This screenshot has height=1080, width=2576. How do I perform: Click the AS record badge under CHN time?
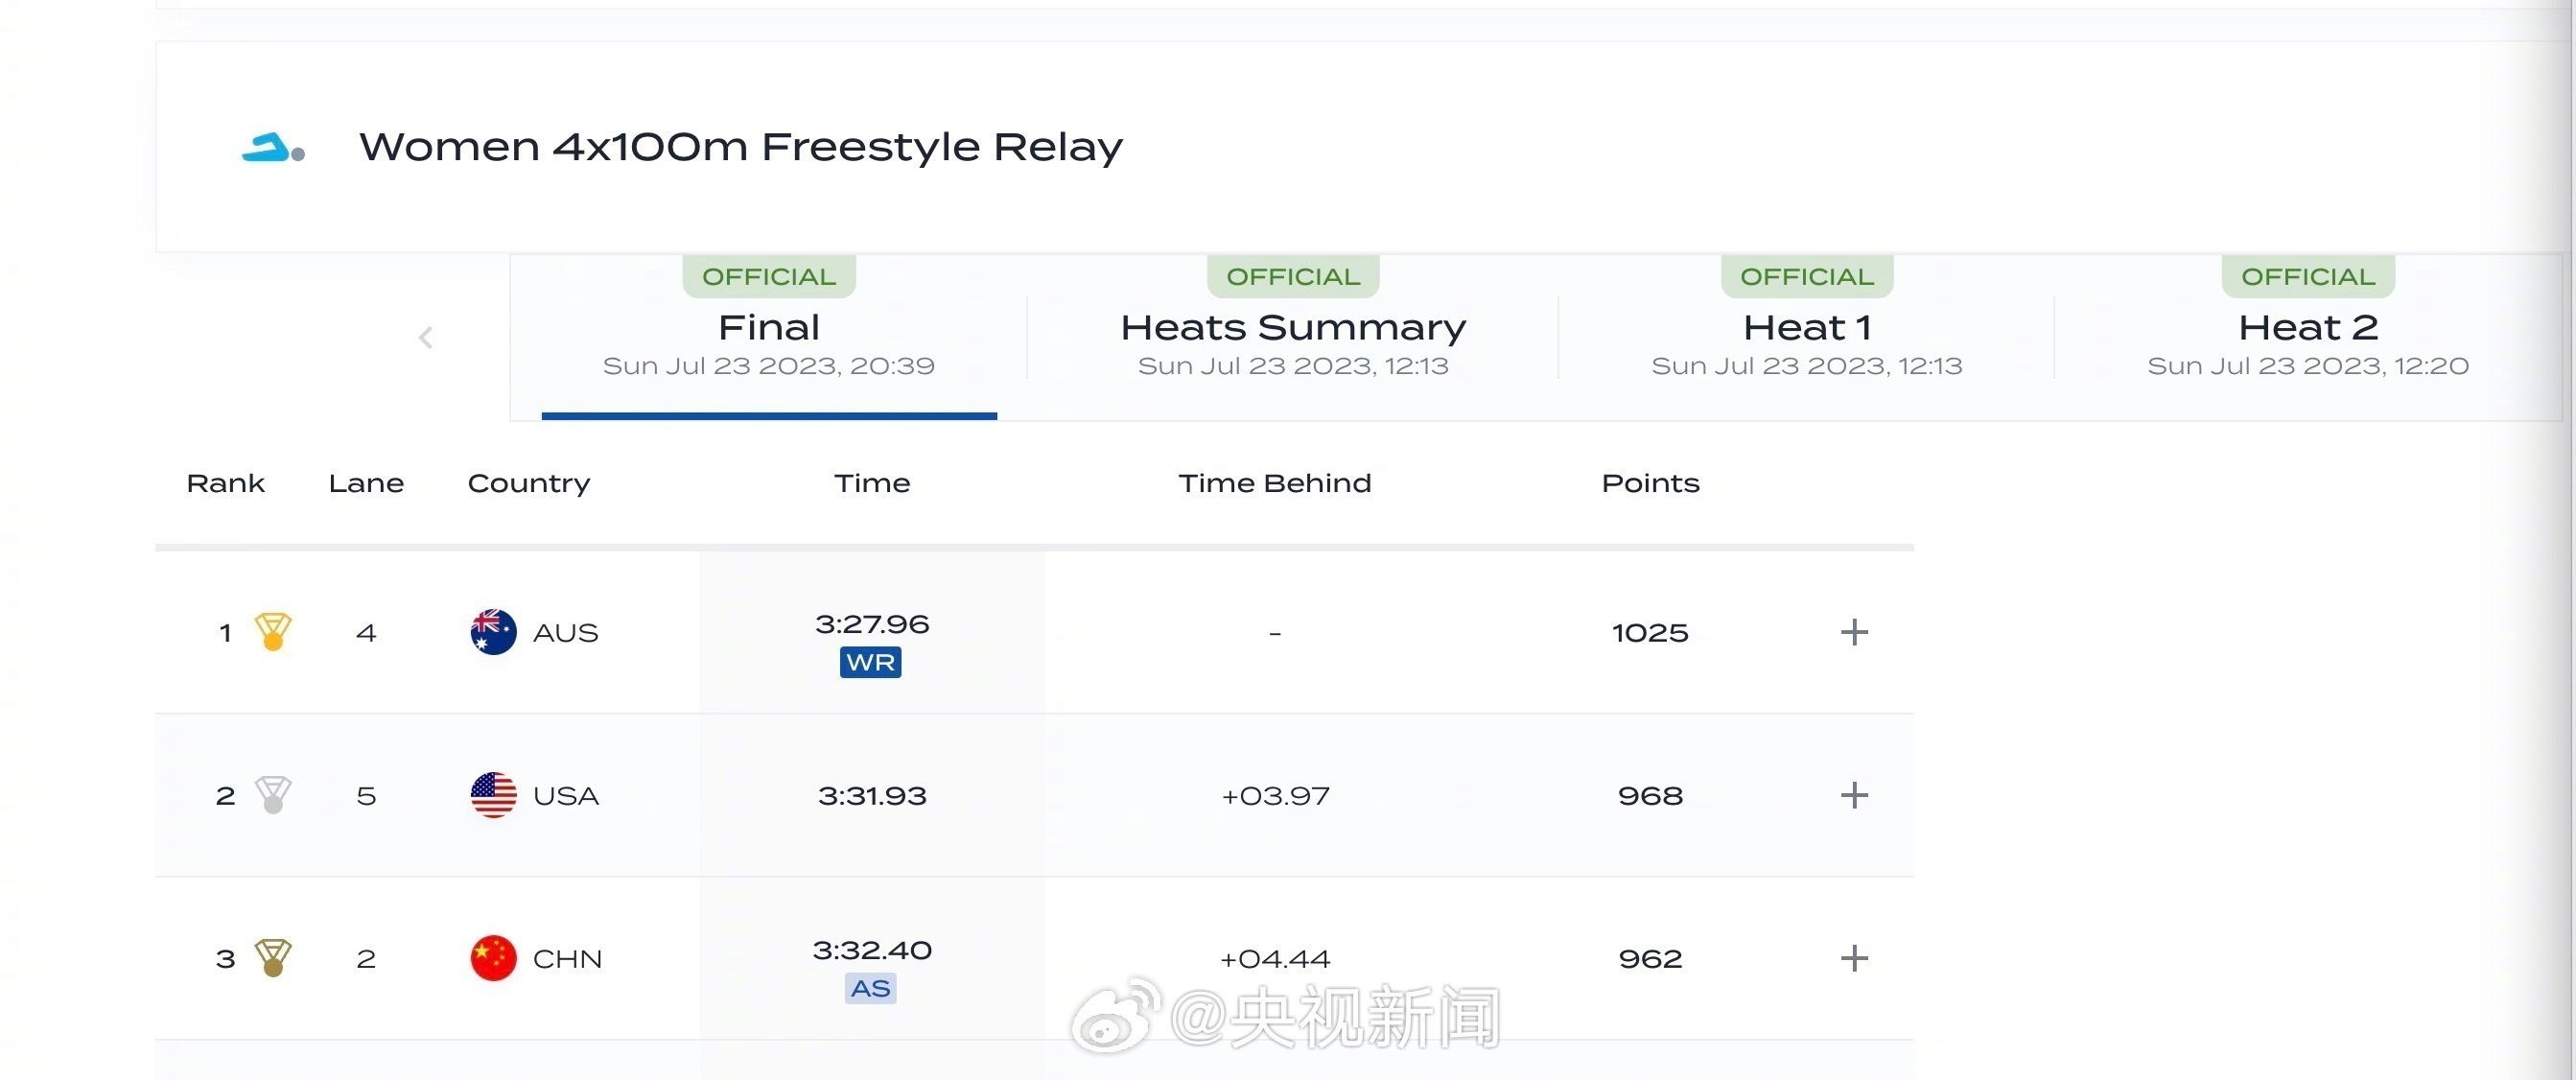point(870,989)
